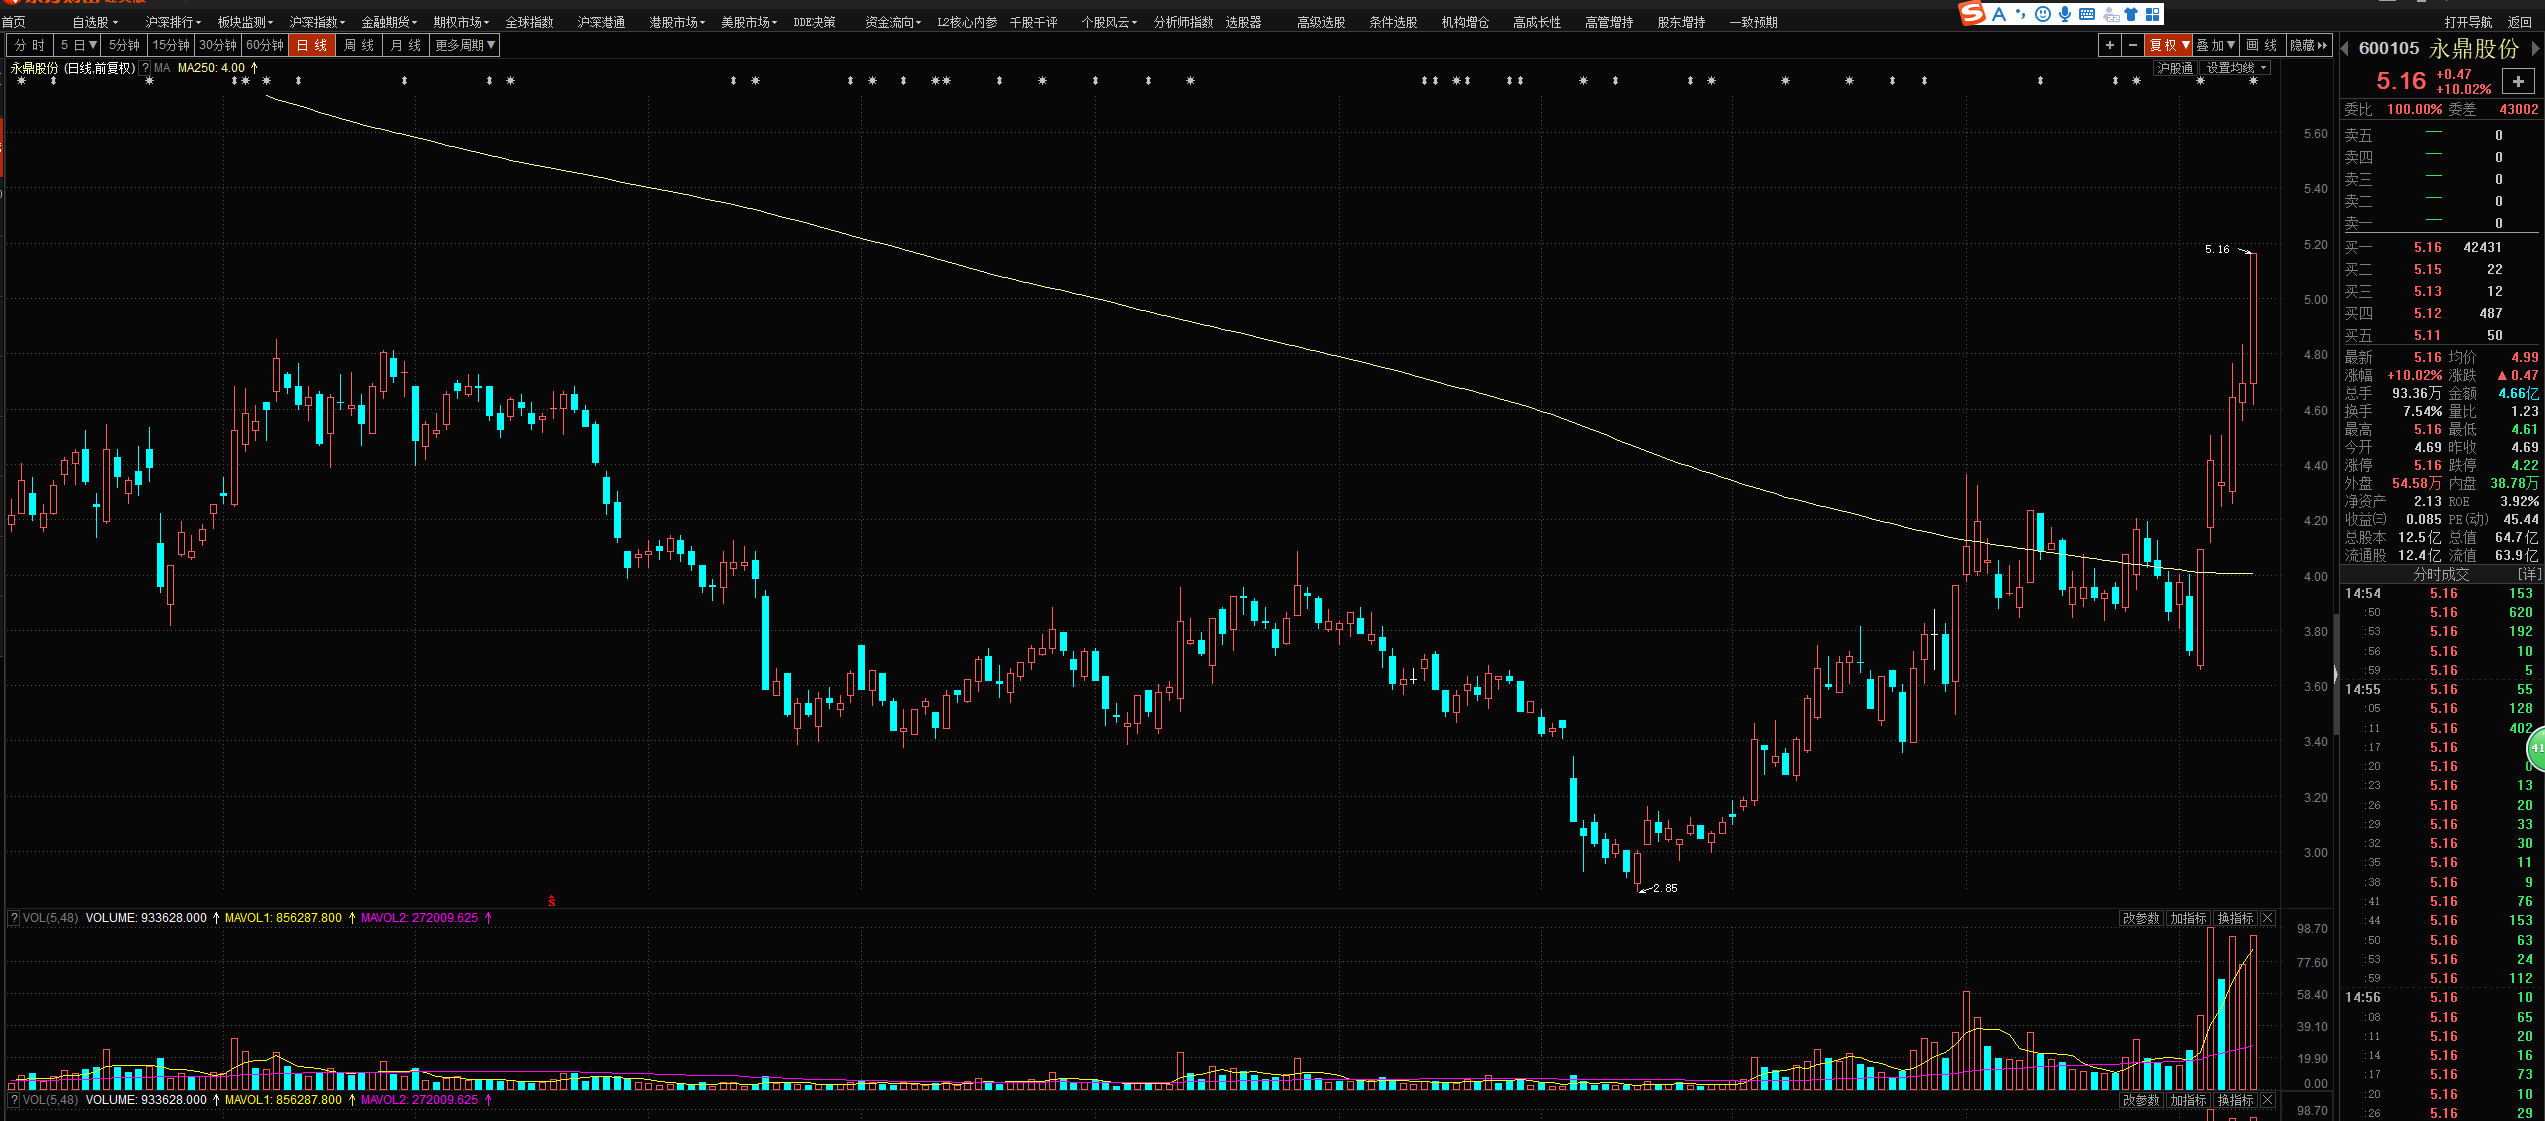The image size is (2545, 1121).
Task: Click 打开导航 link
Action: click(2468, 22)
